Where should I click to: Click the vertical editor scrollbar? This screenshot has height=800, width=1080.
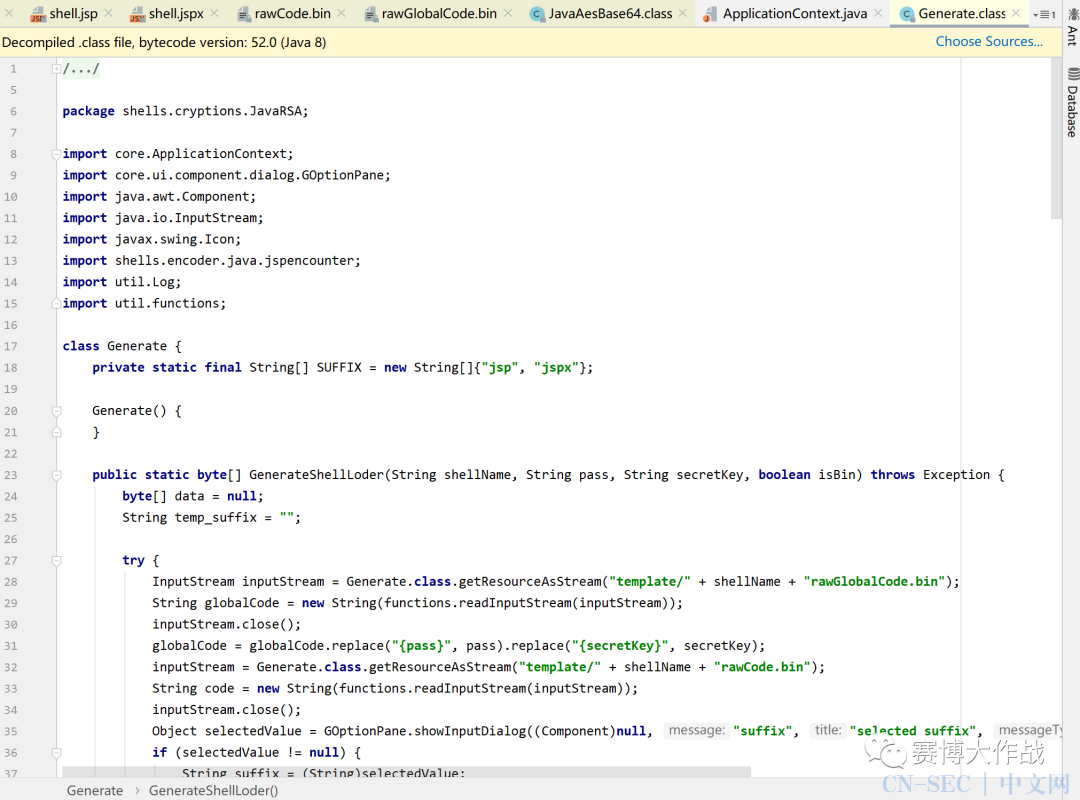[1057, 138]
